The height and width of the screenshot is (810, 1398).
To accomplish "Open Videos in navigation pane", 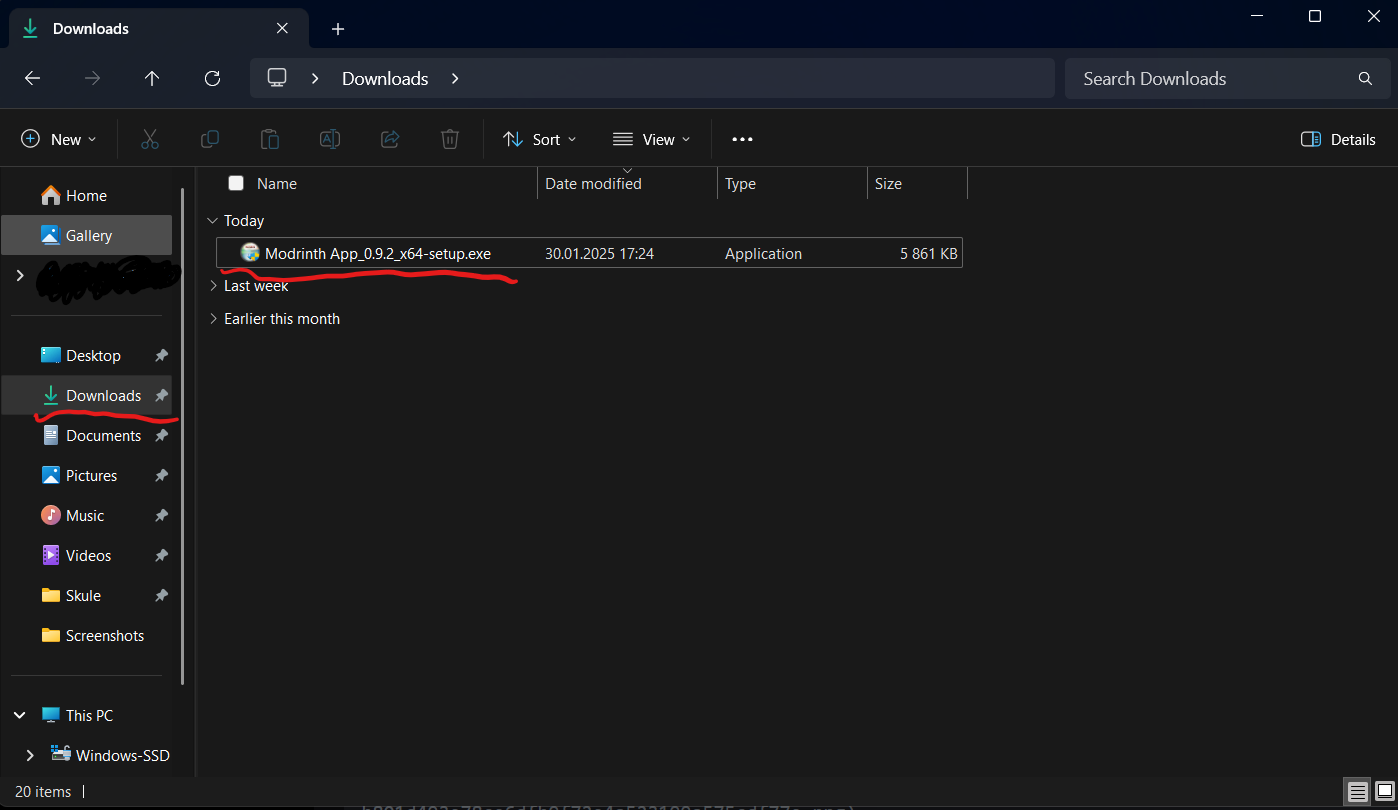I will pos(87,556).
